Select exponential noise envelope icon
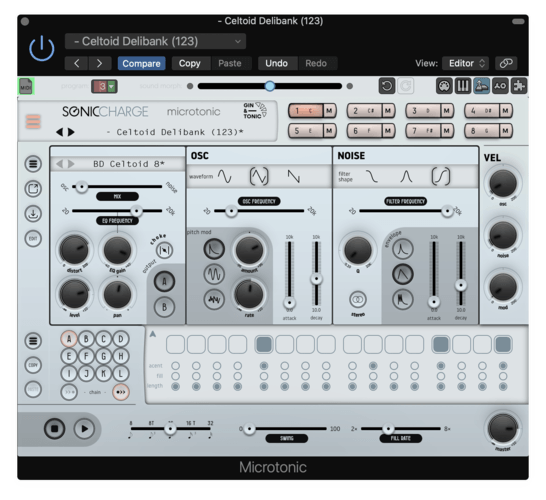Screen dimensions: 546x500 tap(403, 249)
